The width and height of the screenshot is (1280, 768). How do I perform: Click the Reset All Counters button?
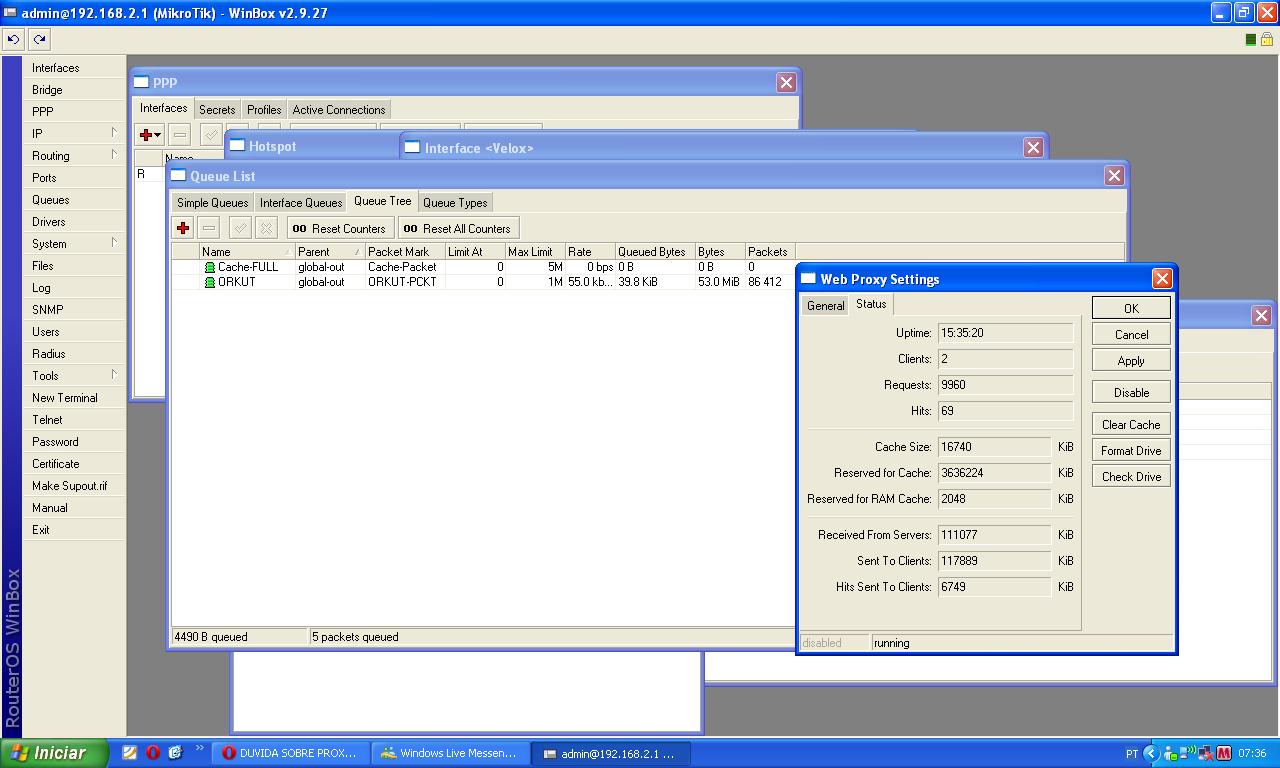(458, 228)
